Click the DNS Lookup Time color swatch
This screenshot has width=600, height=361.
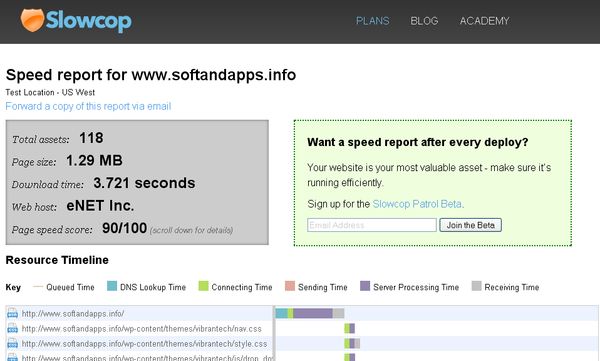click(112, 286)
